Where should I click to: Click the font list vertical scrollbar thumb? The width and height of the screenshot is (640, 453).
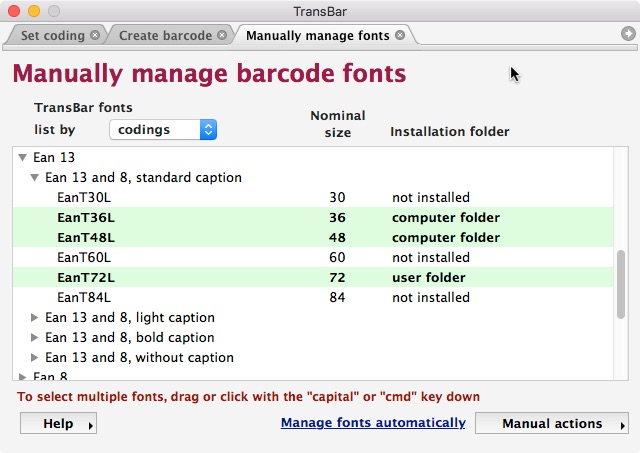[621, 284]
